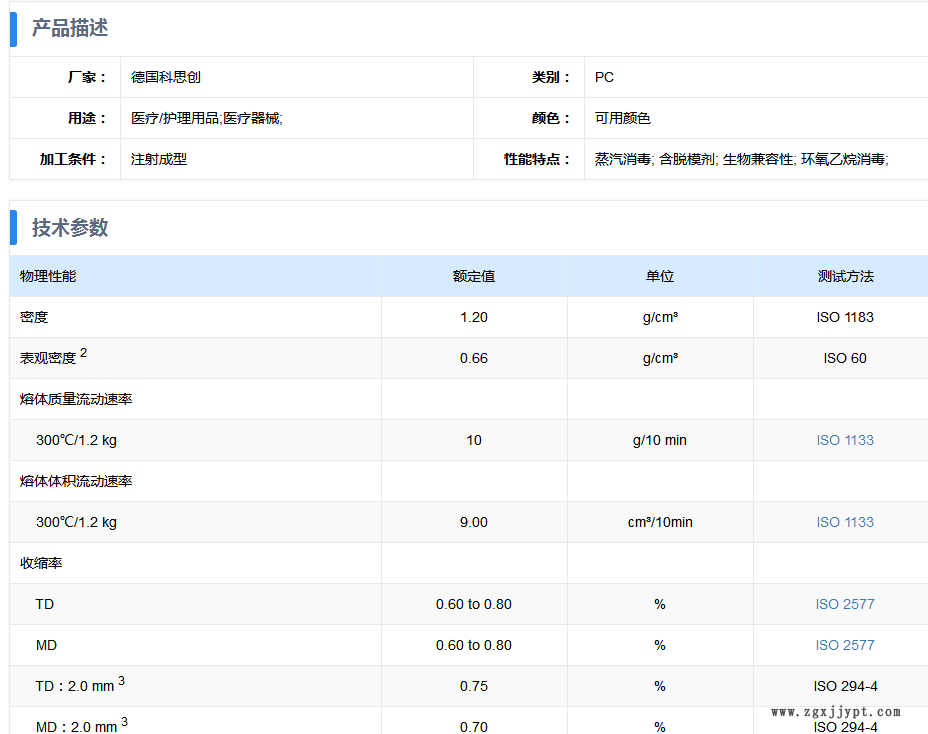The image size is (928, 734).
Task: Select the 单位 column header
Action: [x=659, y=276]
